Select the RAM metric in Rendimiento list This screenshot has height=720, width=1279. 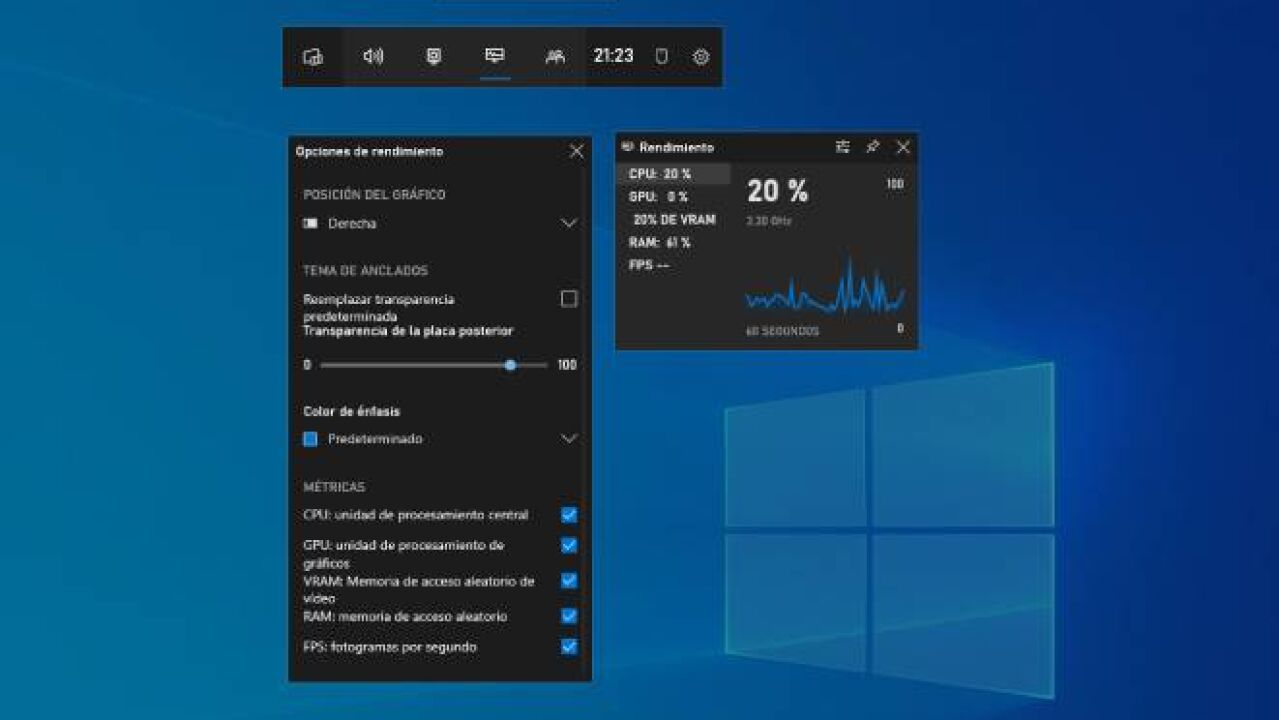(x=660, y=243)
